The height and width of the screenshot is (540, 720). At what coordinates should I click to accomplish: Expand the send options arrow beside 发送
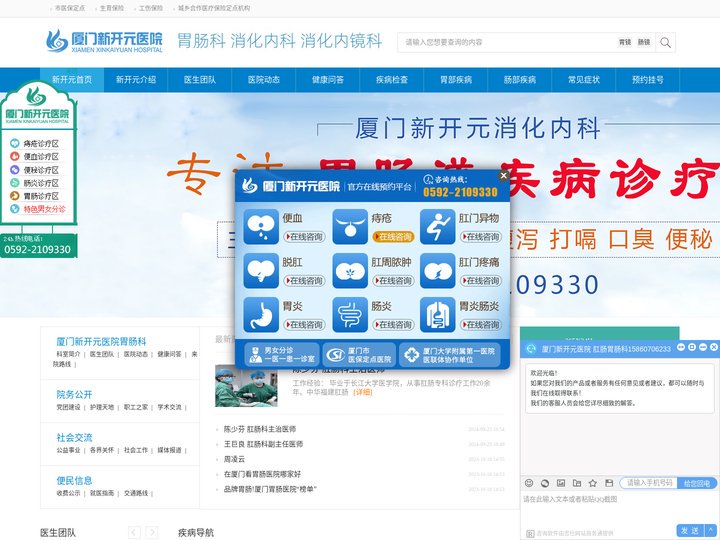(711, 530)
